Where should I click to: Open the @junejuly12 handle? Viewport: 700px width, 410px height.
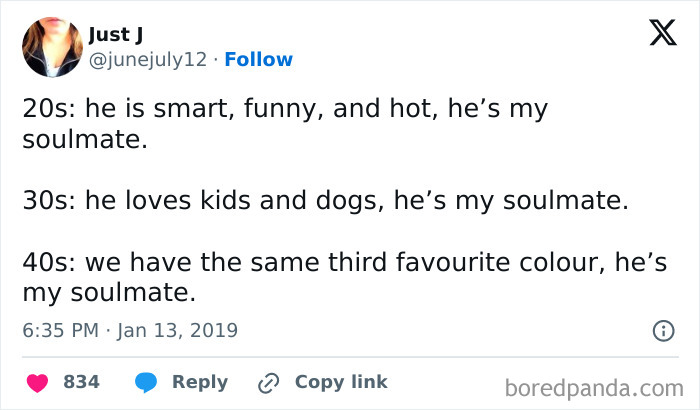point(149,59)
